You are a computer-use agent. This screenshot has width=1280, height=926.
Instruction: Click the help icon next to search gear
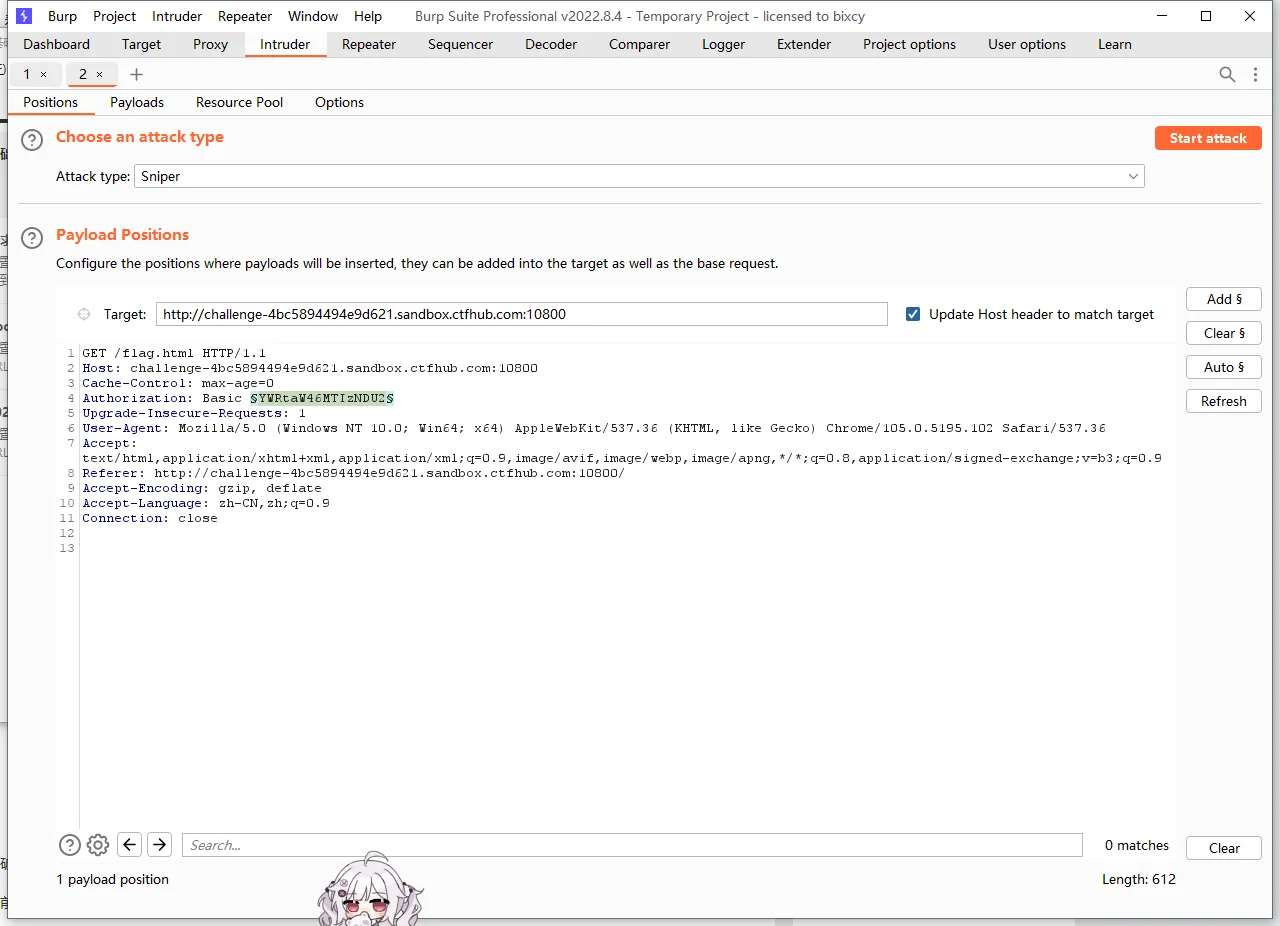click(x=69, y=845)
